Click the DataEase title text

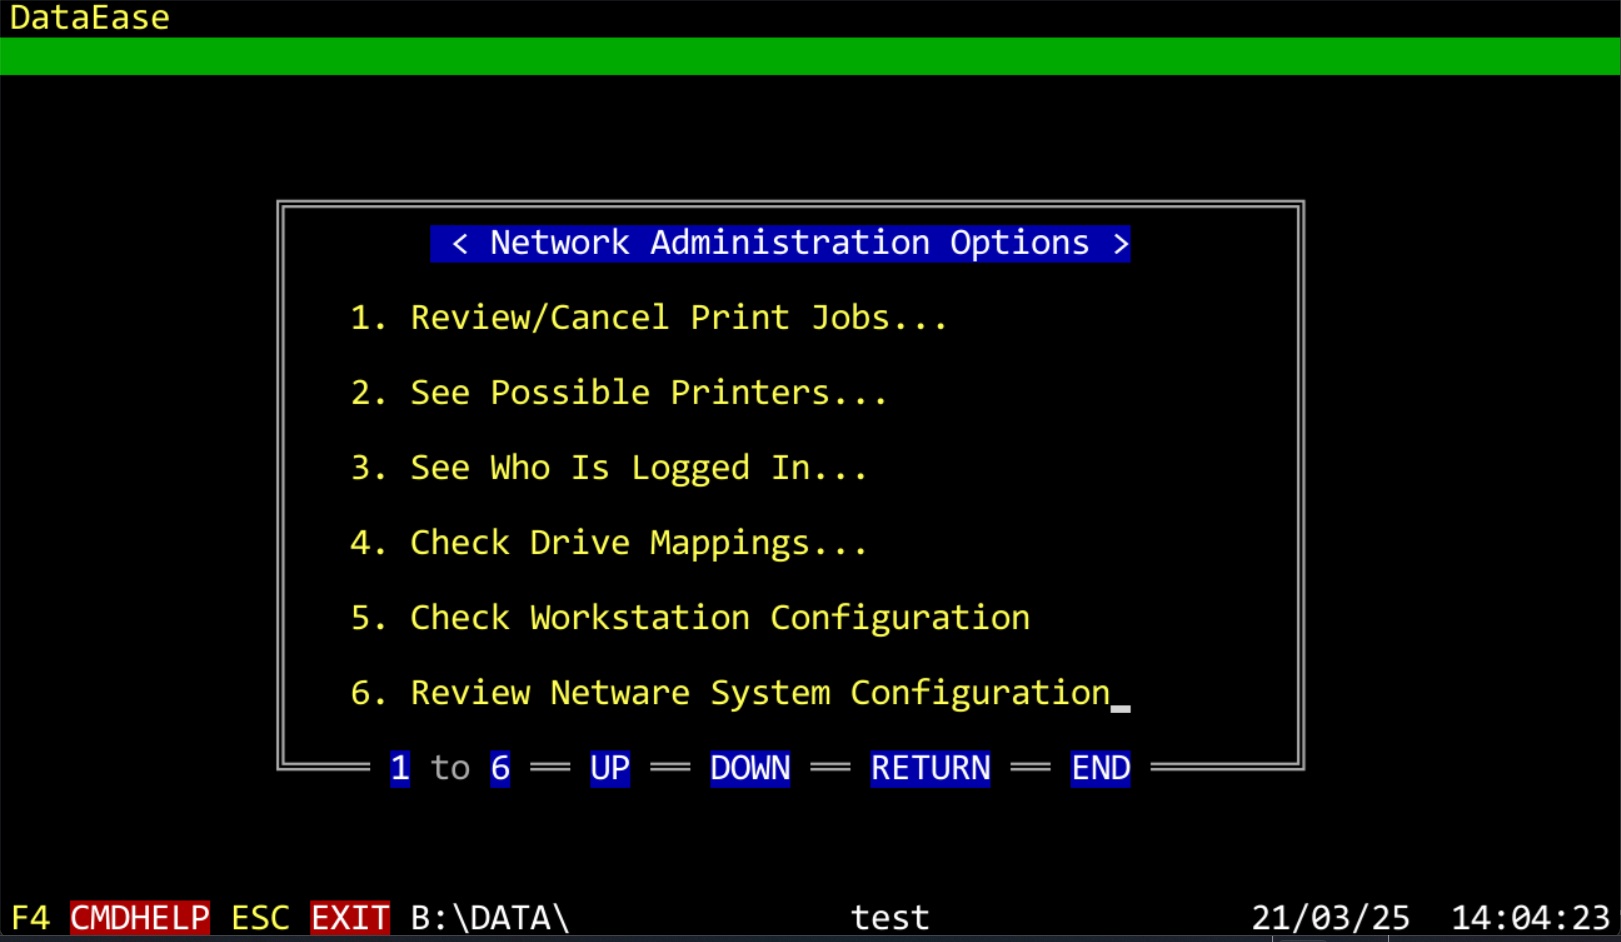tap(90, 18)
